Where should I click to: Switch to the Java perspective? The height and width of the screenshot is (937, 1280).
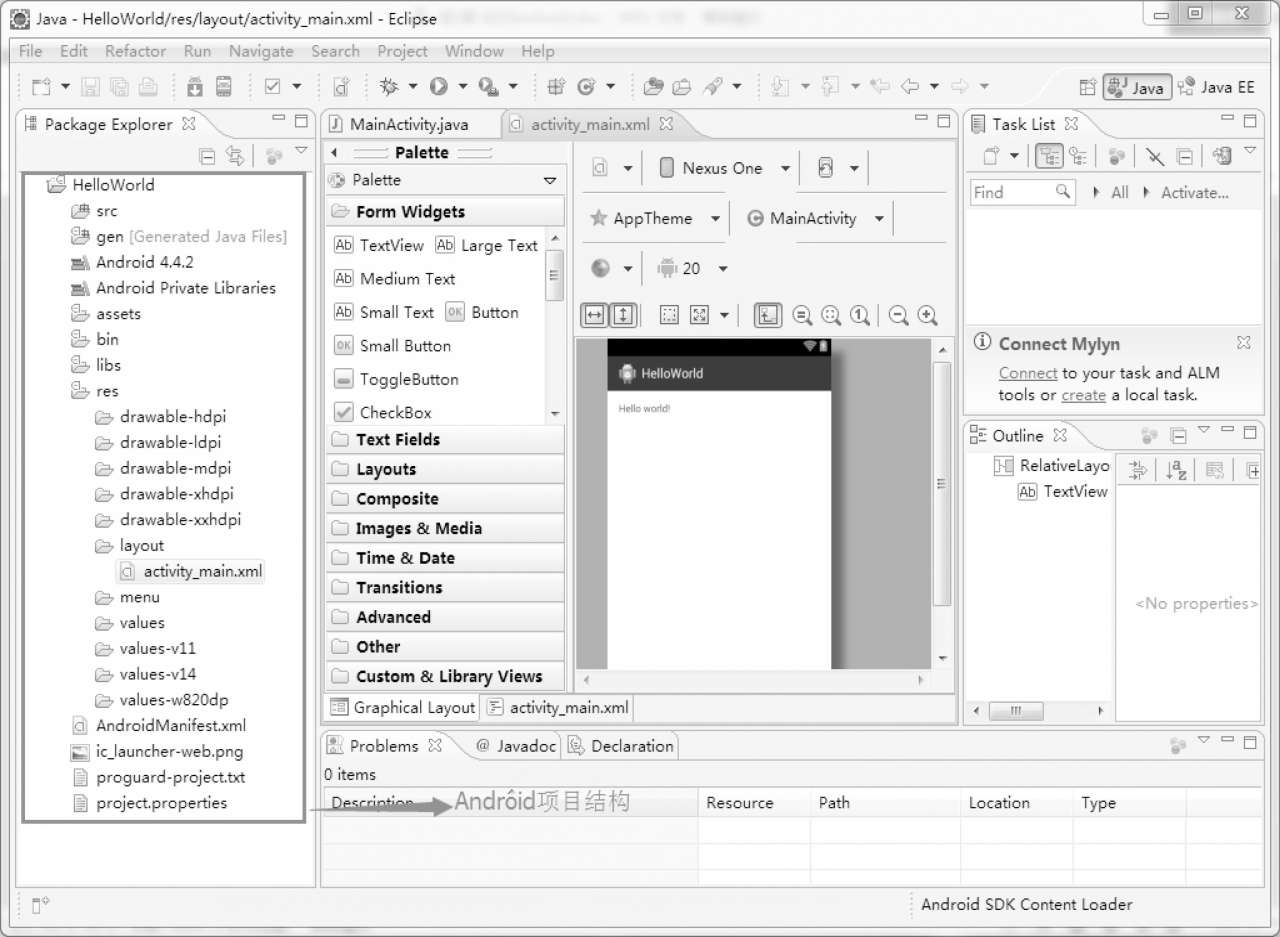[1136, 87]
